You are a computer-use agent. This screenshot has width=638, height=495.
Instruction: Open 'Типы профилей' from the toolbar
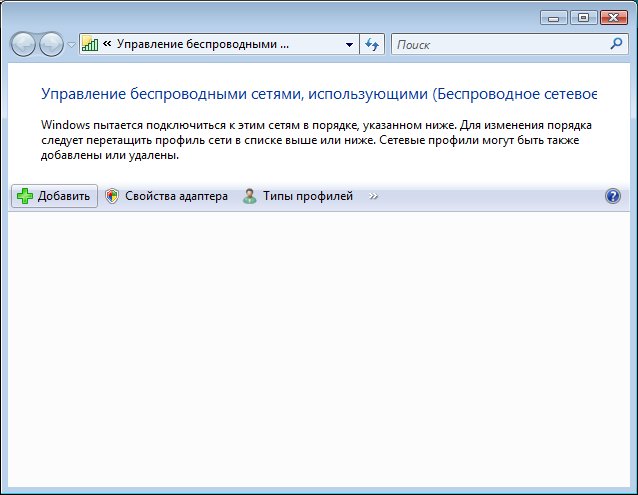298,196
